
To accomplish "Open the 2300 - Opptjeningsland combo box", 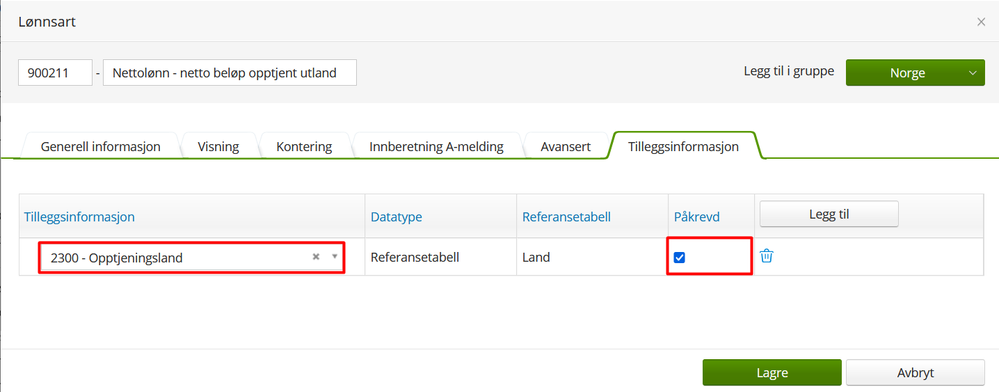I will (192, 258).
